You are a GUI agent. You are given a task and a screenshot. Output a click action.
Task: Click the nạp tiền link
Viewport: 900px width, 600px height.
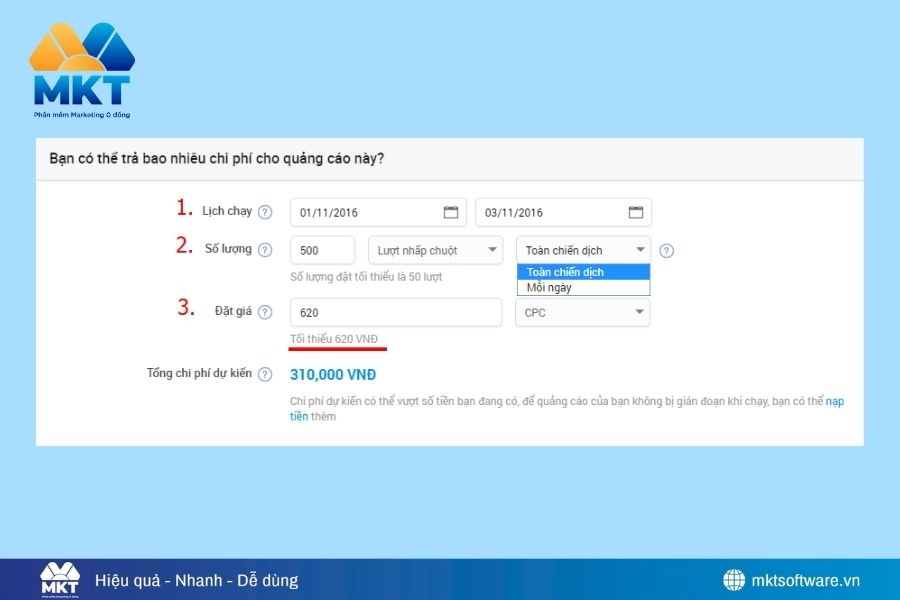point(836,401)
